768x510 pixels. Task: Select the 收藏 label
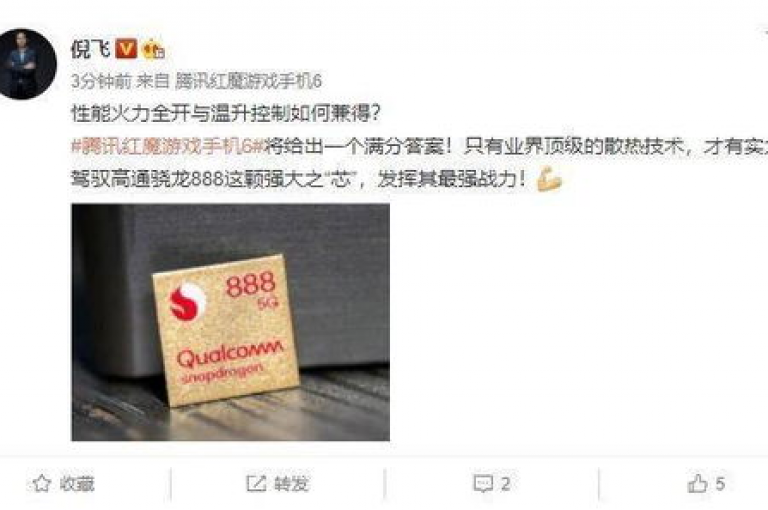click(77, 484)
